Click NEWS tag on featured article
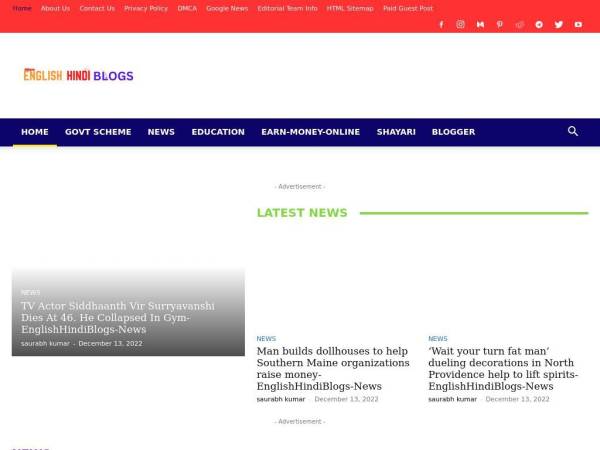 (x=31, y=292)
